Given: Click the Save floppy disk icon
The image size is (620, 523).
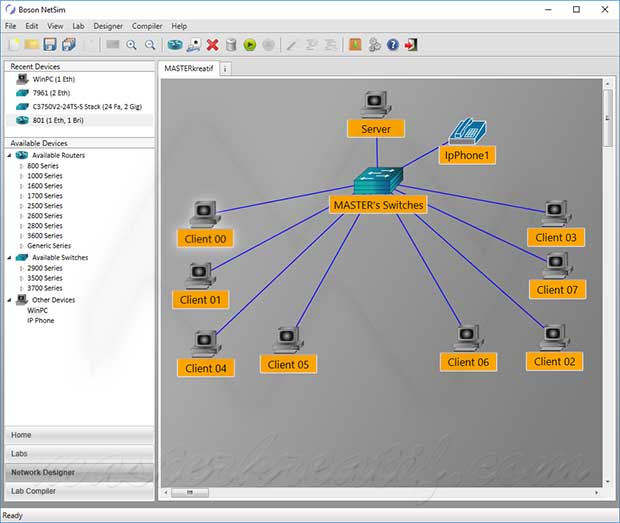Looking at the screenshot, I should click(50, 45).
